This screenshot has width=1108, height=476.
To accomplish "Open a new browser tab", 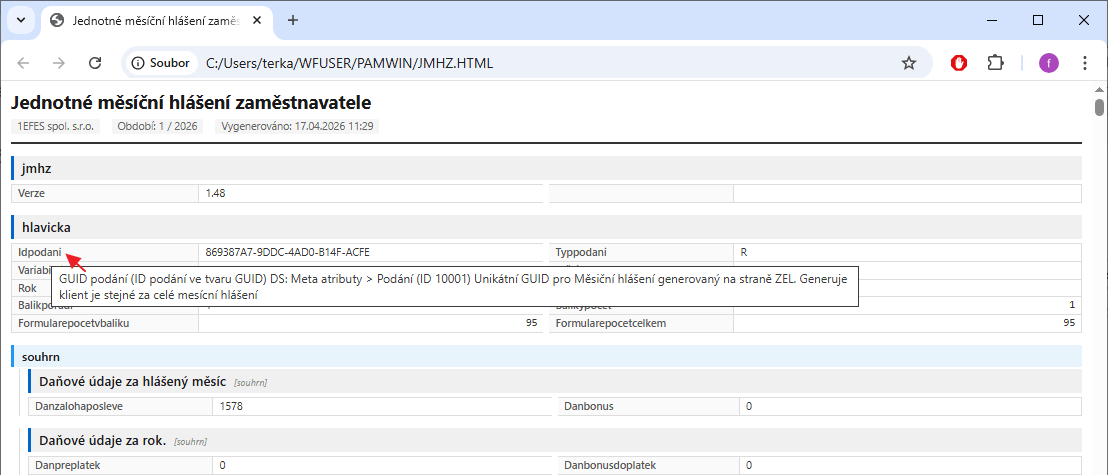I will (293, 20).
